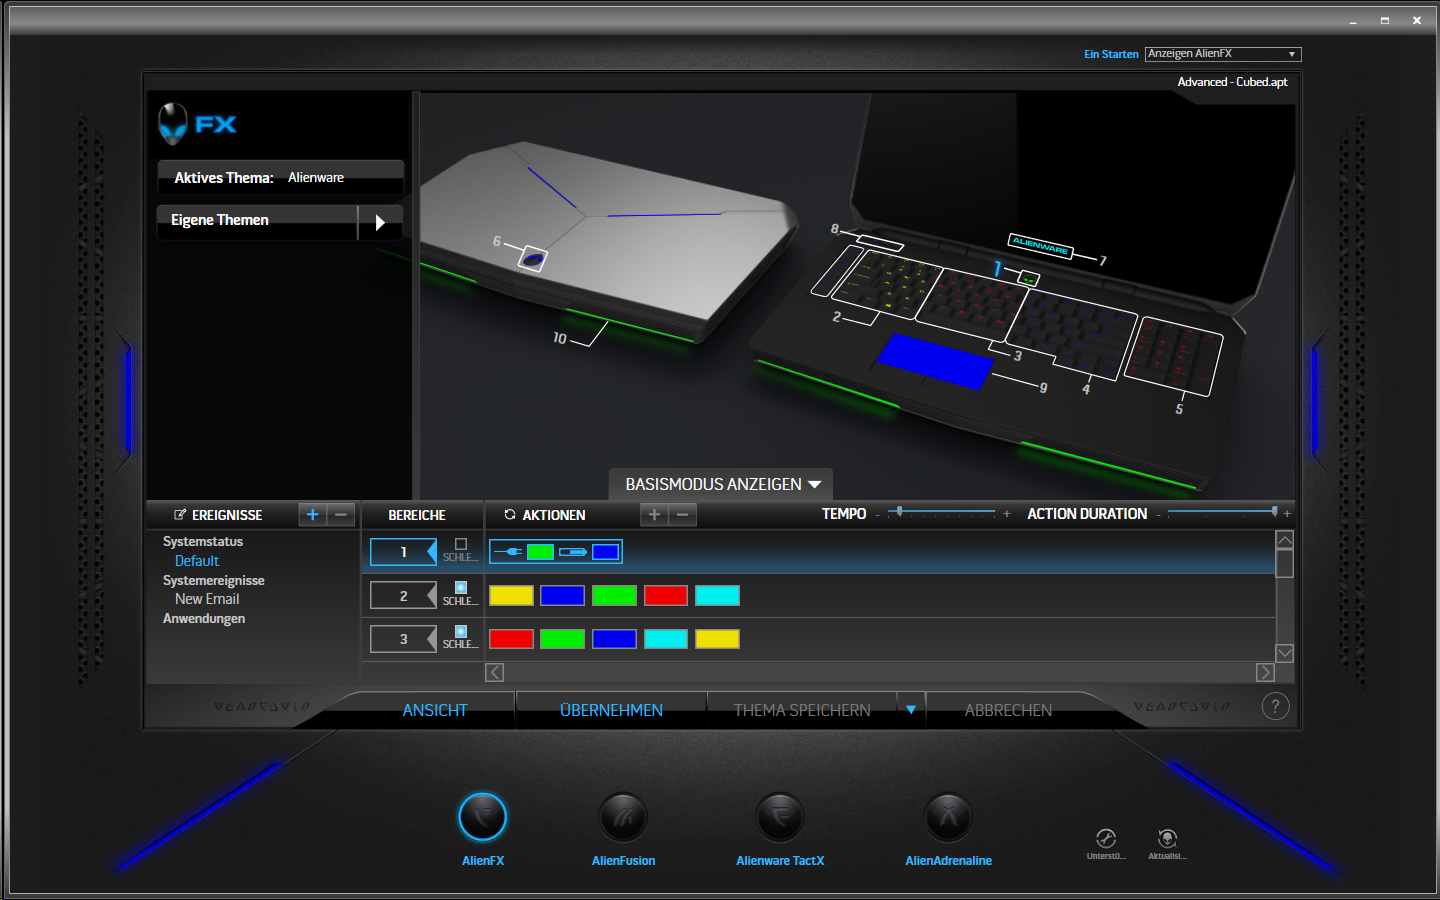This screenshot has width=1440, height=900.
Task: Expand area 3 with its arrow box
Action: 404,639
